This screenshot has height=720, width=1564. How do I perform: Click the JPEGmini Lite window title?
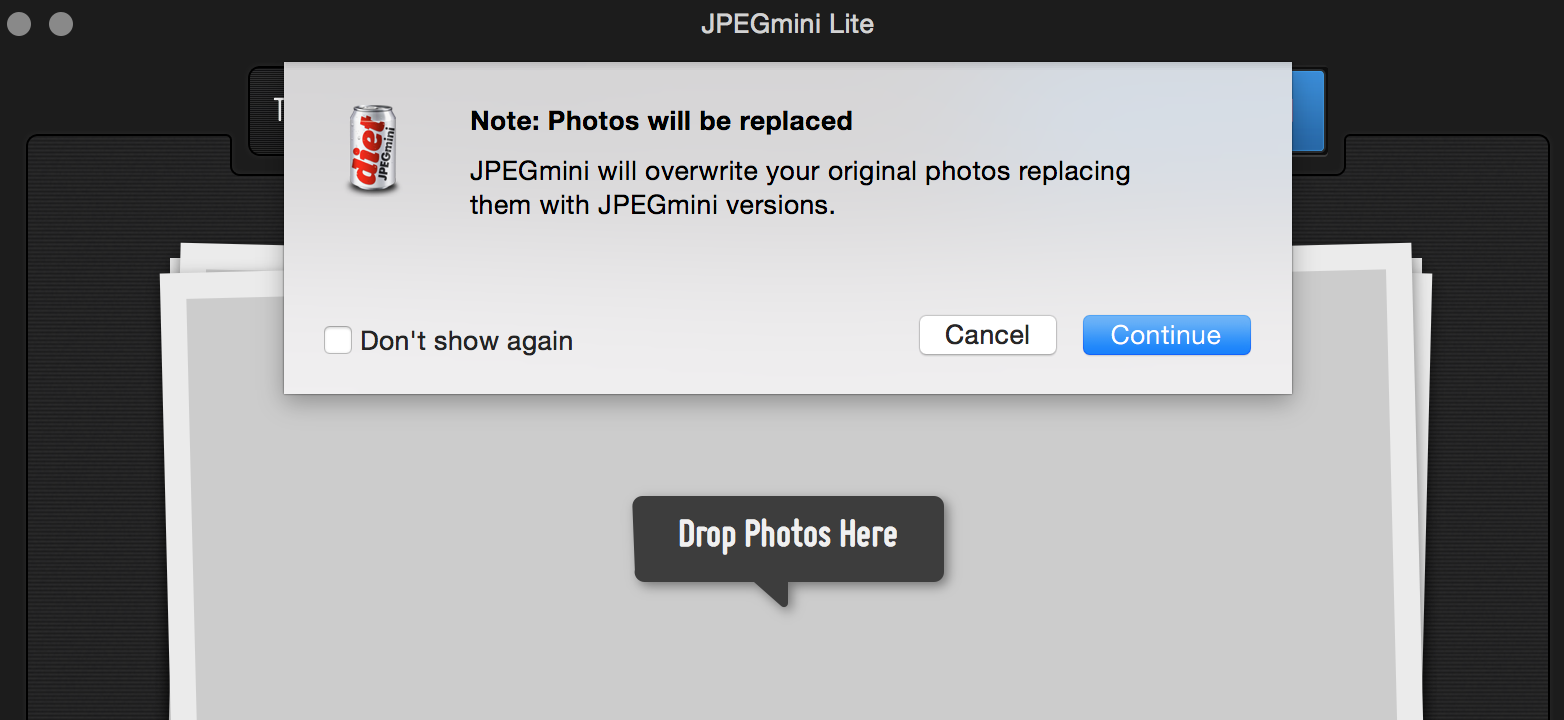coord(787,24)
